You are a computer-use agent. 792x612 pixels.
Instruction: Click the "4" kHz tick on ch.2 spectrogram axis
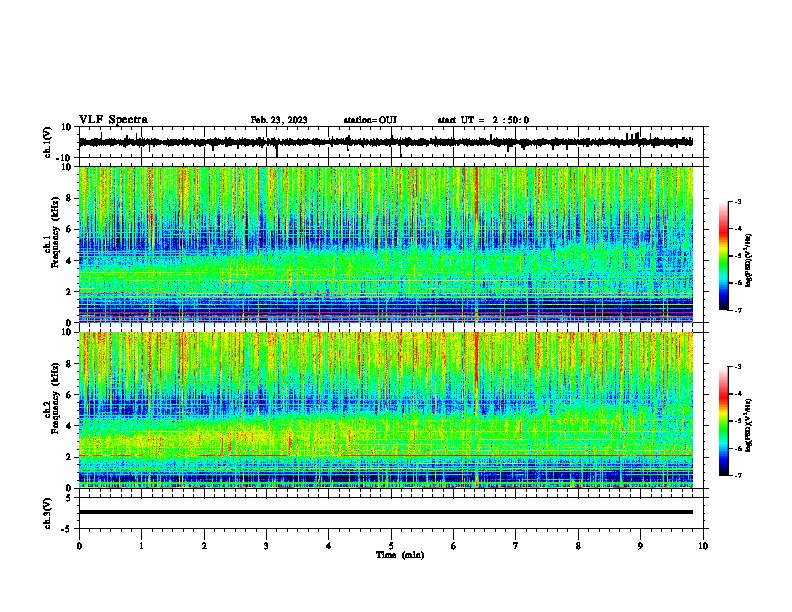tap(70, 426)
